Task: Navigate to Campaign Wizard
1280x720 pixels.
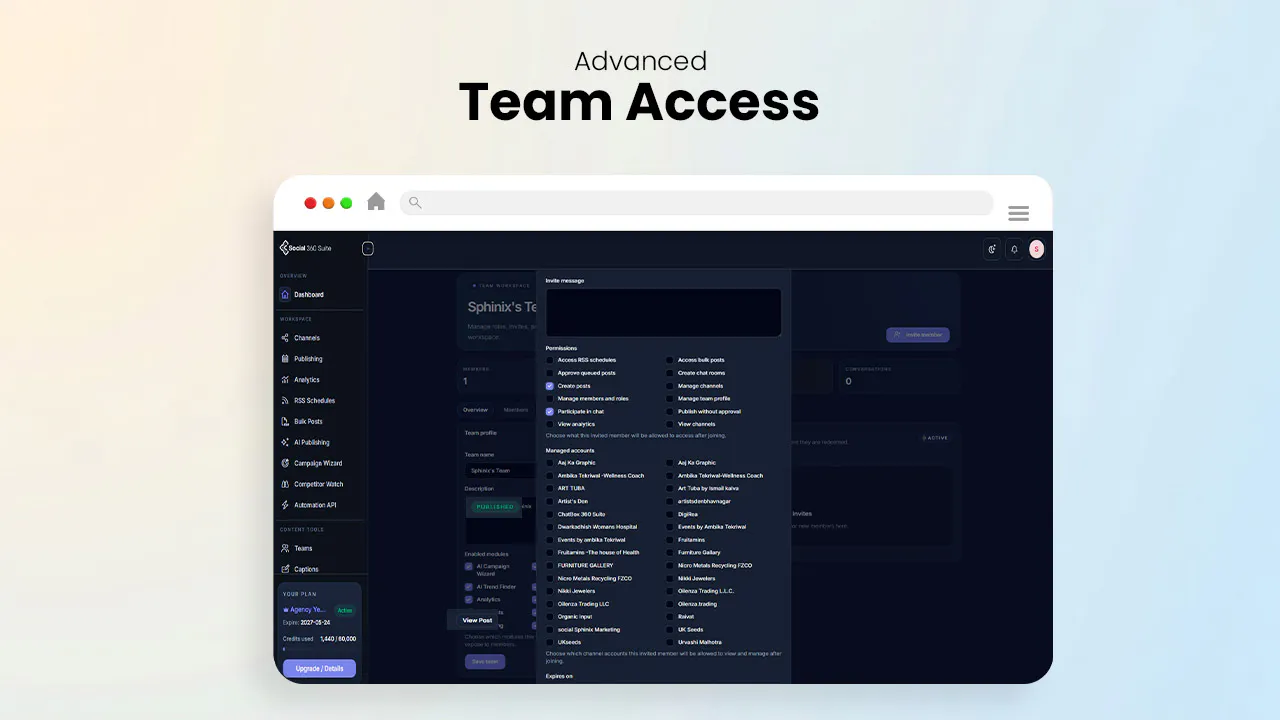Action: tap(320, 463)
